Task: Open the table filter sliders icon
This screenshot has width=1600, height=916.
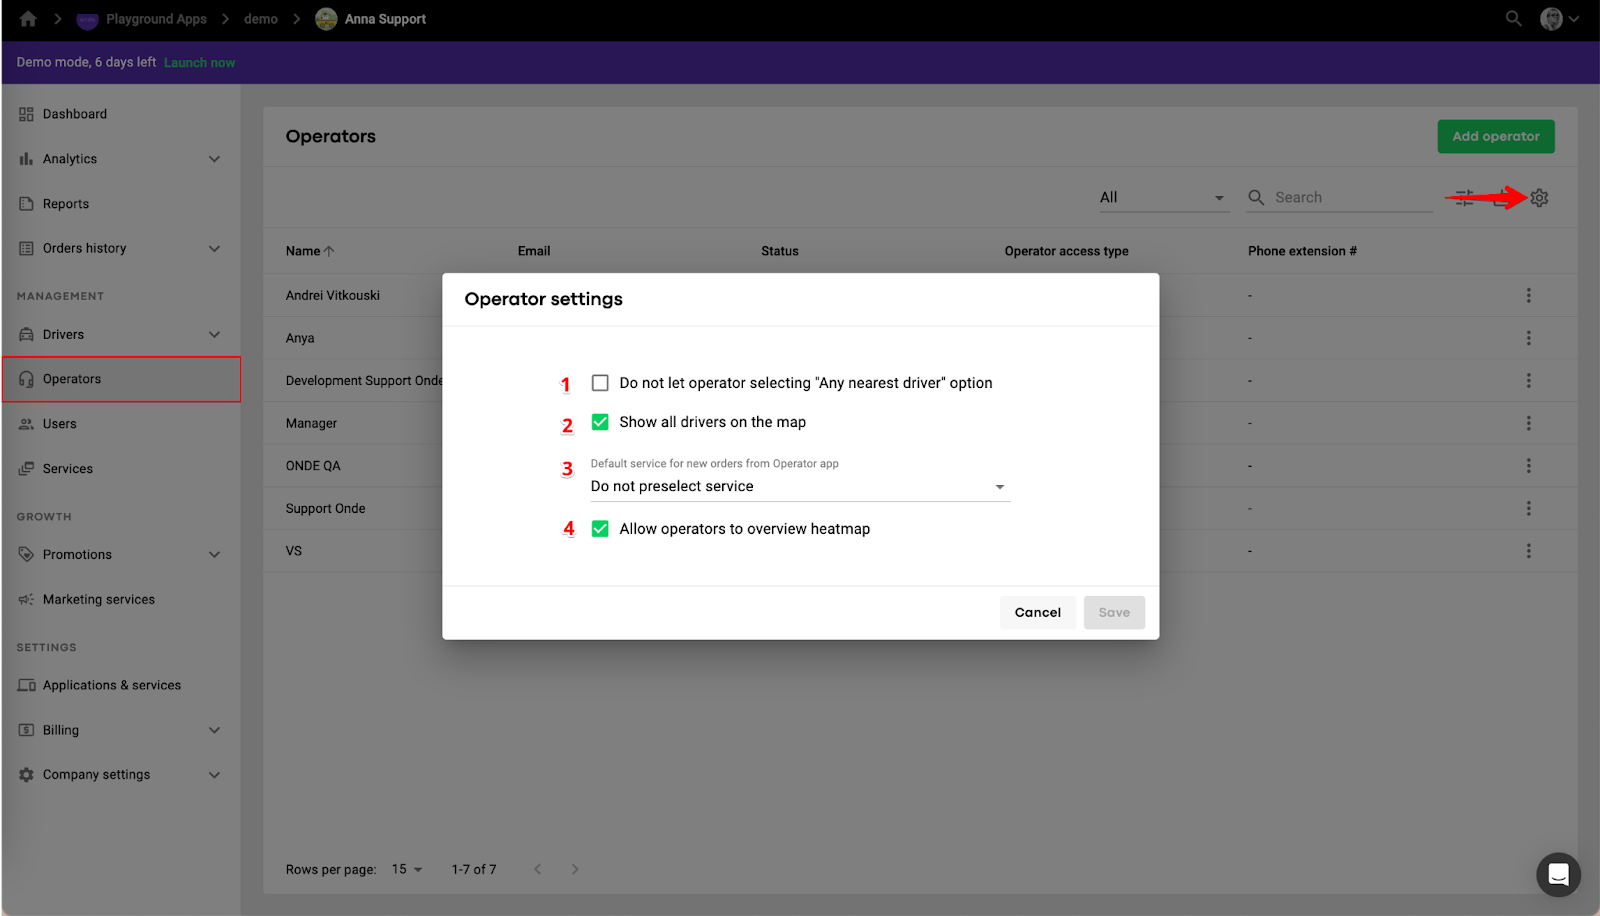Action: [1464, 198]
